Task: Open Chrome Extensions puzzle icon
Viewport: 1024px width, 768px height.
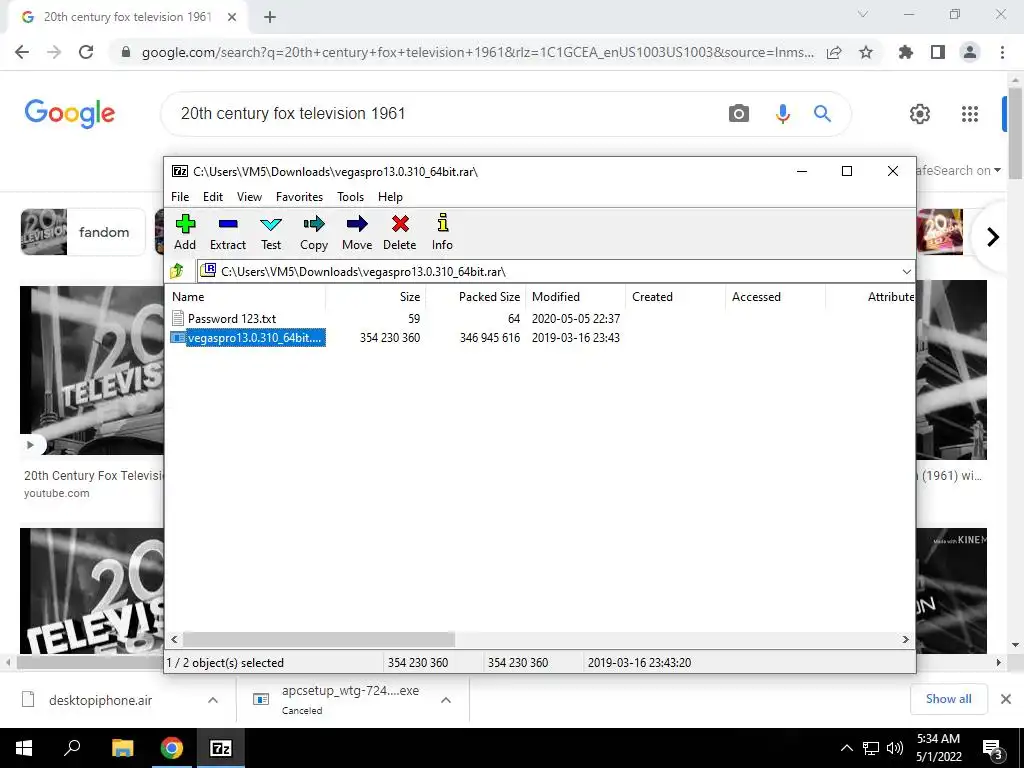Action: point(905,52)
